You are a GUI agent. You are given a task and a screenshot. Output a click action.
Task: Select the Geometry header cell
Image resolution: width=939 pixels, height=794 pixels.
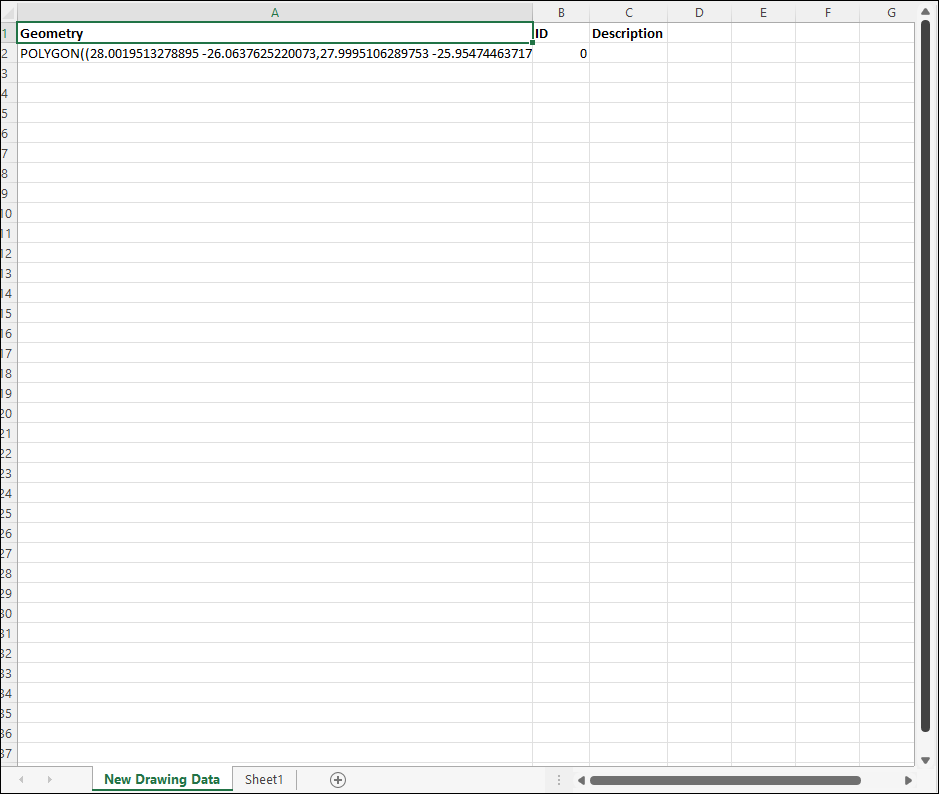point(275,33)
